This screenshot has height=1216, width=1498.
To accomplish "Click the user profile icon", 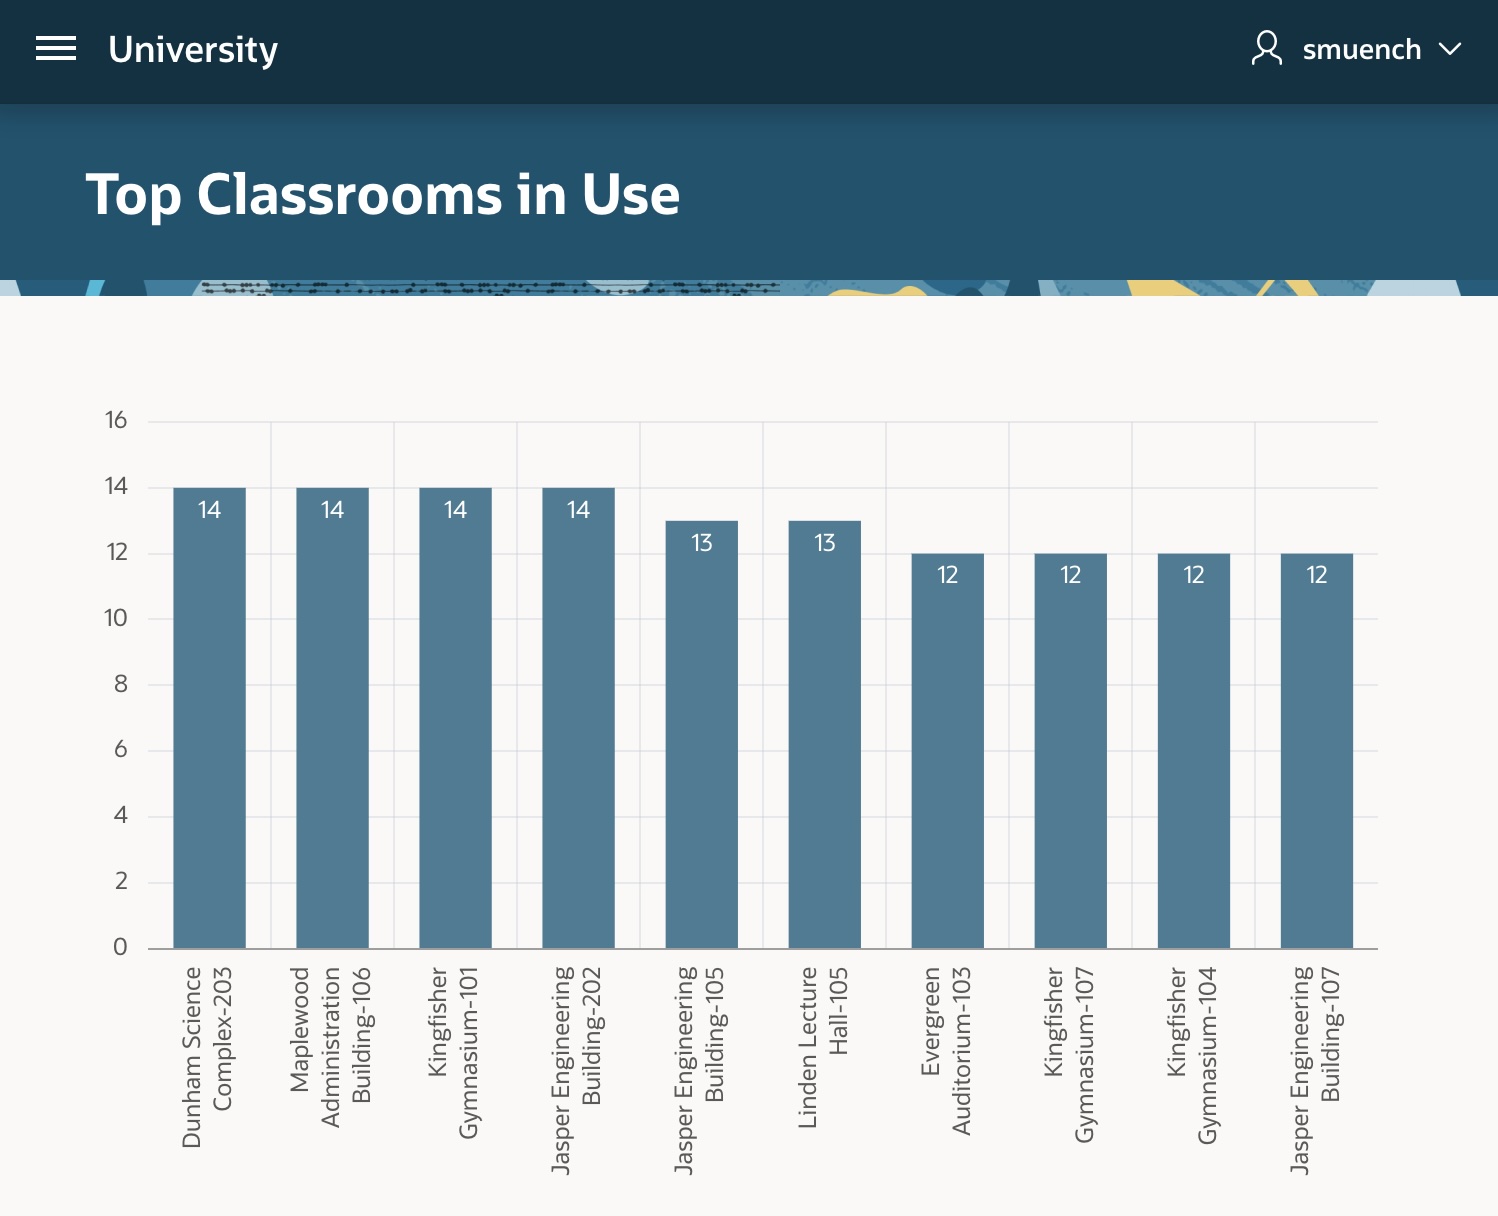I will pyautogui.click(x=1266, y=49).
